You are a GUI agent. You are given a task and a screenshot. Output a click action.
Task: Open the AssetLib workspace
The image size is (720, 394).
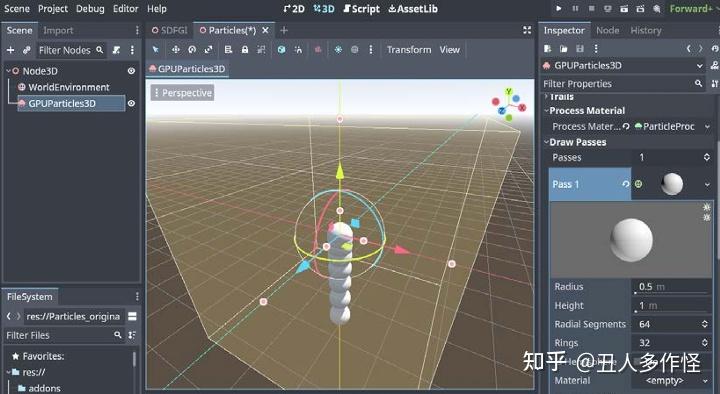point(413,9)
